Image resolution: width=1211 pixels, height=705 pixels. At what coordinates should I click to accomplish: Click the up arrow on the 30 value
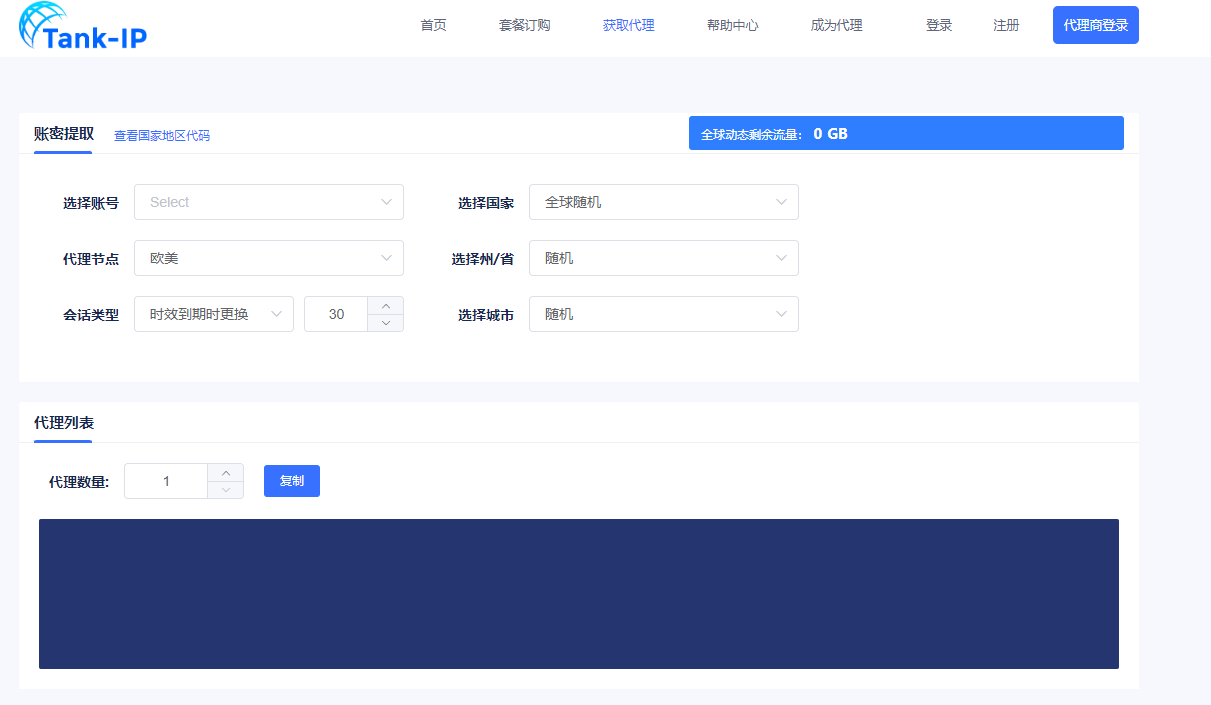tap(387, 306)
